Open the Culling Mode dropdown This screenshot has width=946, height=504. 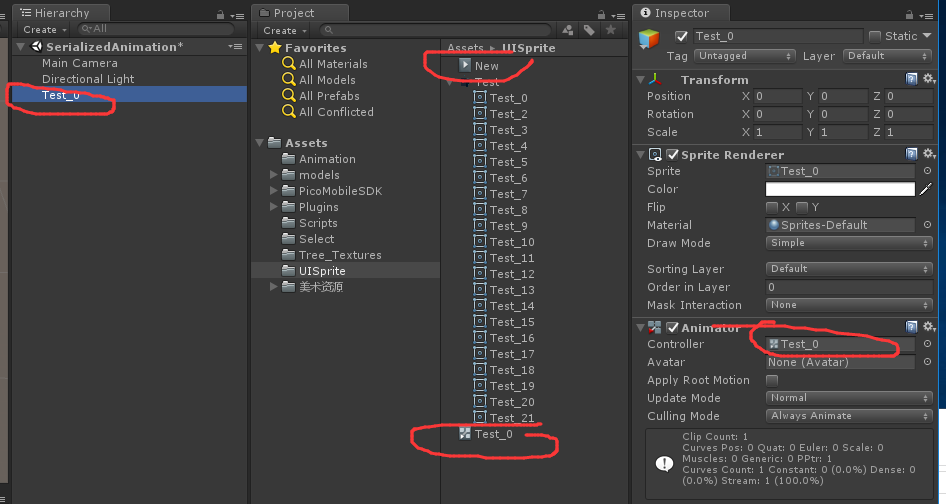pyautogui.click(x=849, y=416)
